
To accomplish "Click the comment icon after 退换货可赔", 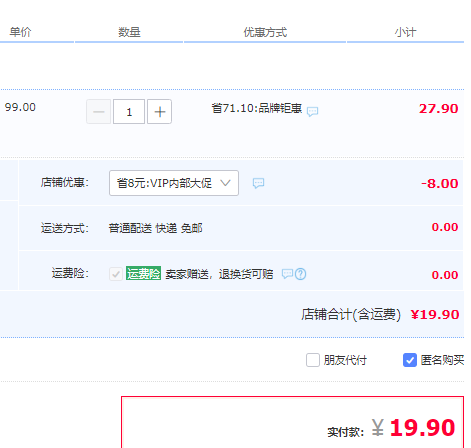I will tap(287, 274).
